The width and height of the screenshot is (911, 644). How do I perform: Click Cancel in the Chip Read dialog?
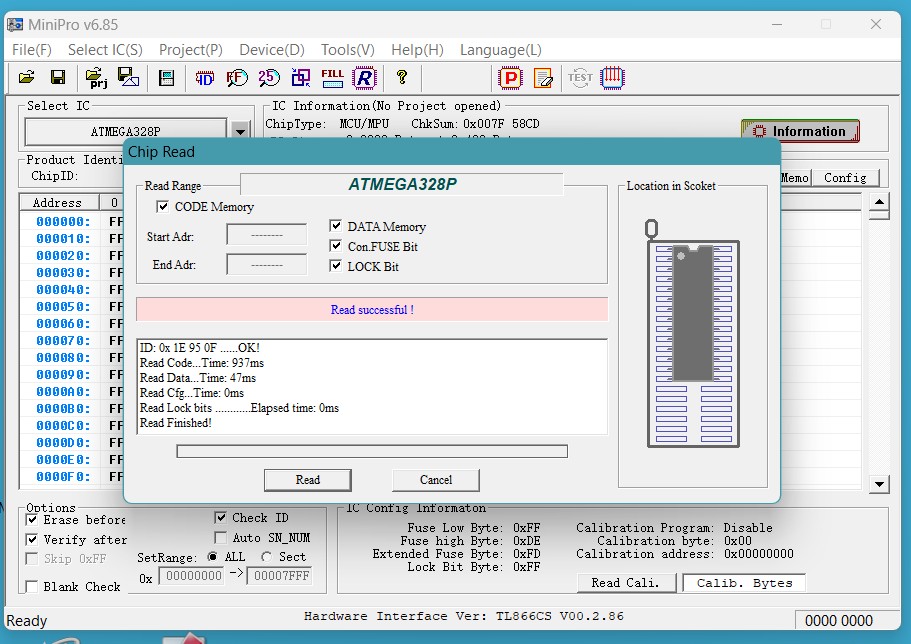pyautogui.click(x=436, y=480)
